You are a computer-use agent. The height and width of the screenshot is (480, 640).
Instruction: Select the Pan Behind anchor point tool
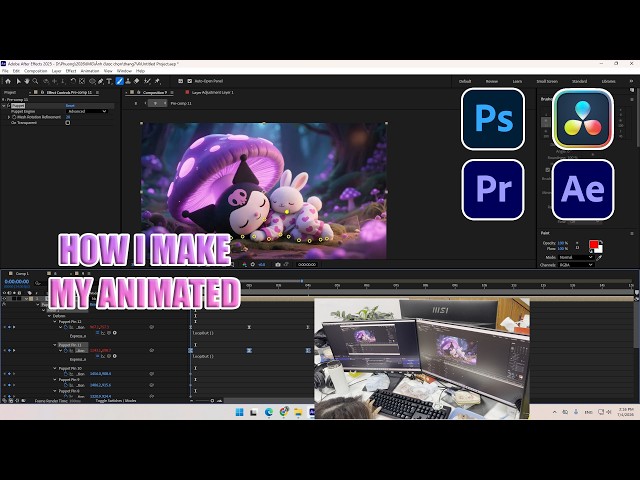pos(82,81)
